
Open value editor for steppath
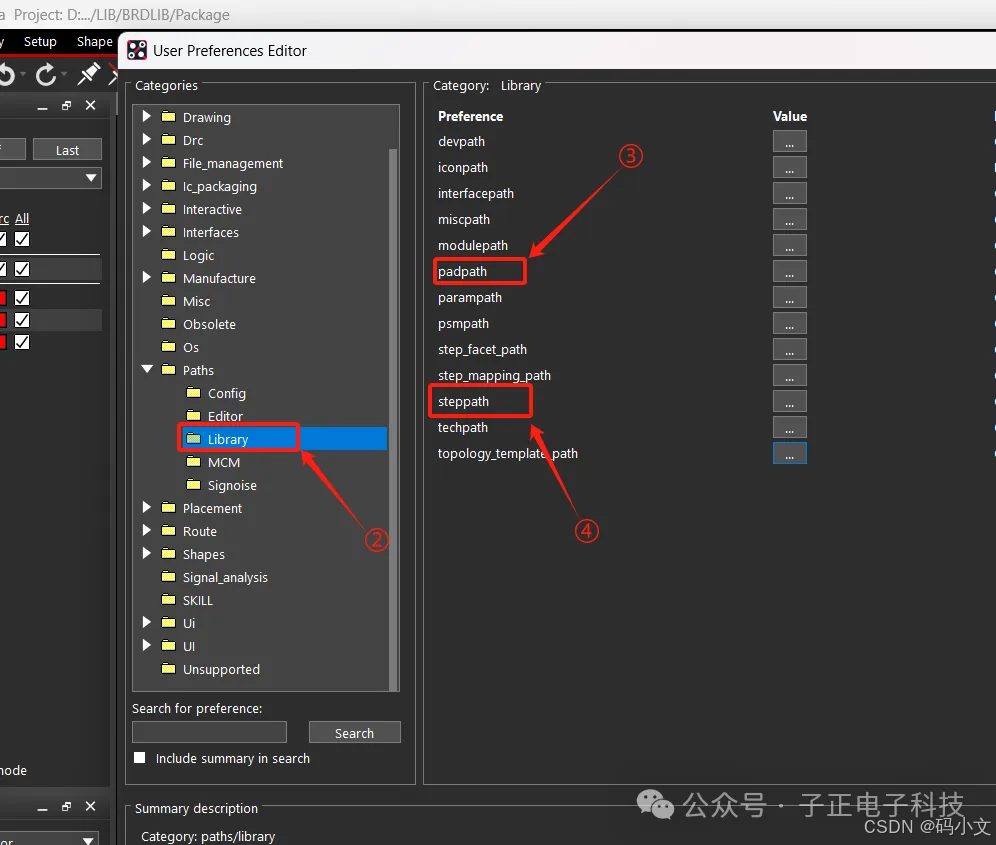790,402
